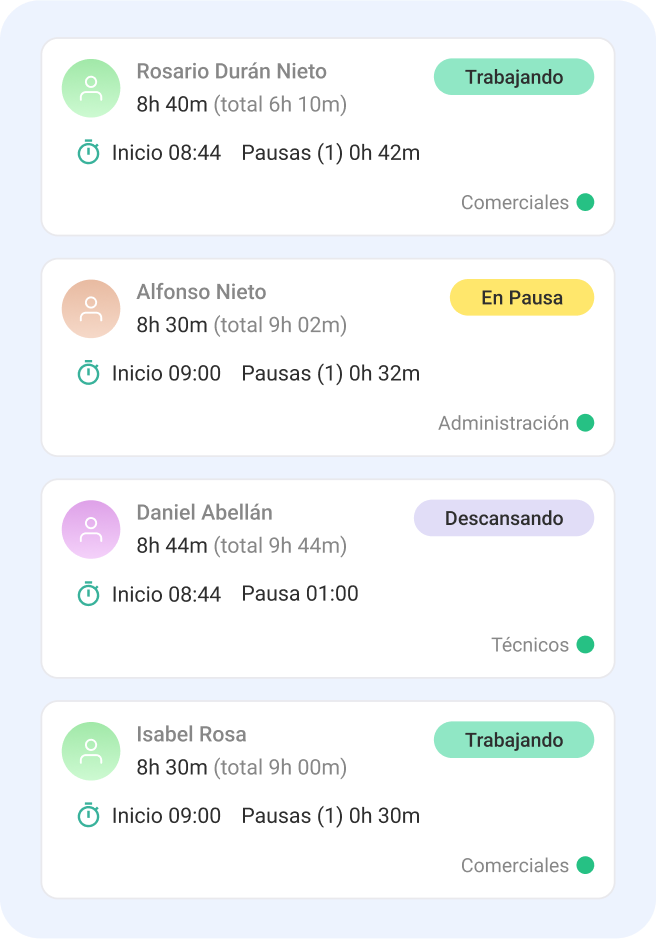The height and width of the screenshot is (939, 656).
Task: Select the Comerciales label in Rosario's card
Action: pos(514,203)
